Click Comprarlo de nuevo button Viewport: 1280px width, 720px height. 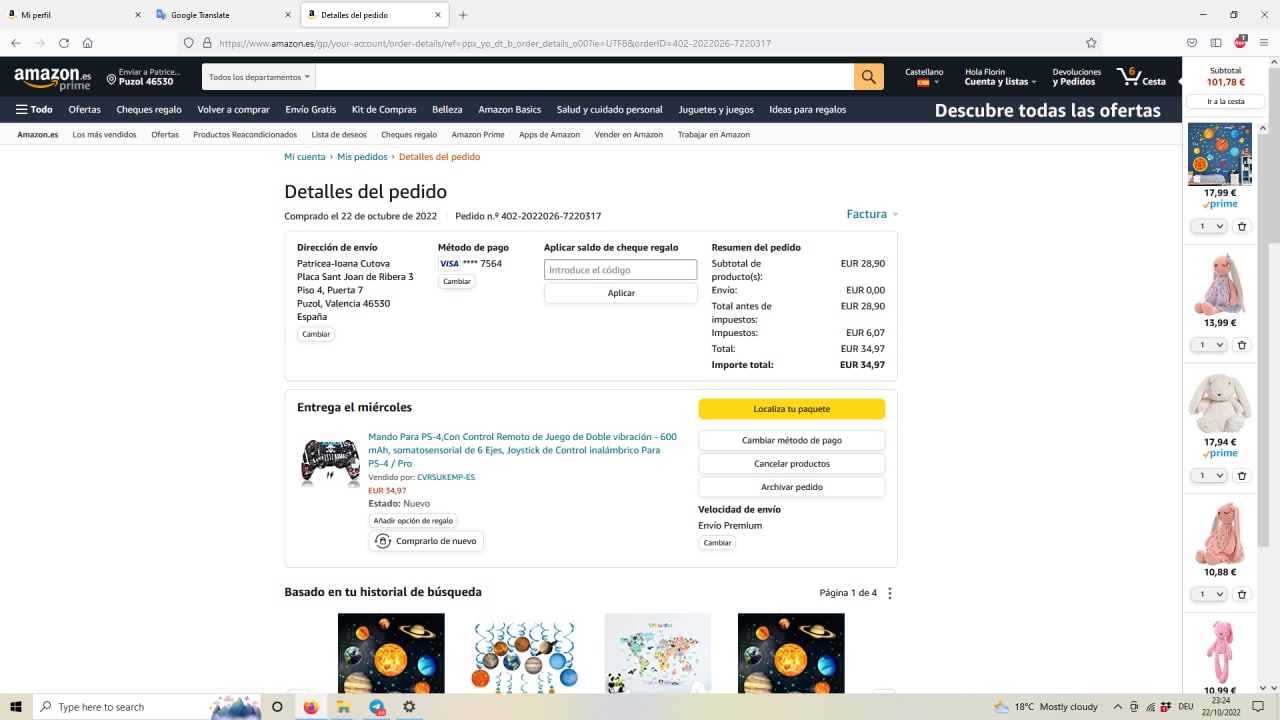(x=426, y=541)
